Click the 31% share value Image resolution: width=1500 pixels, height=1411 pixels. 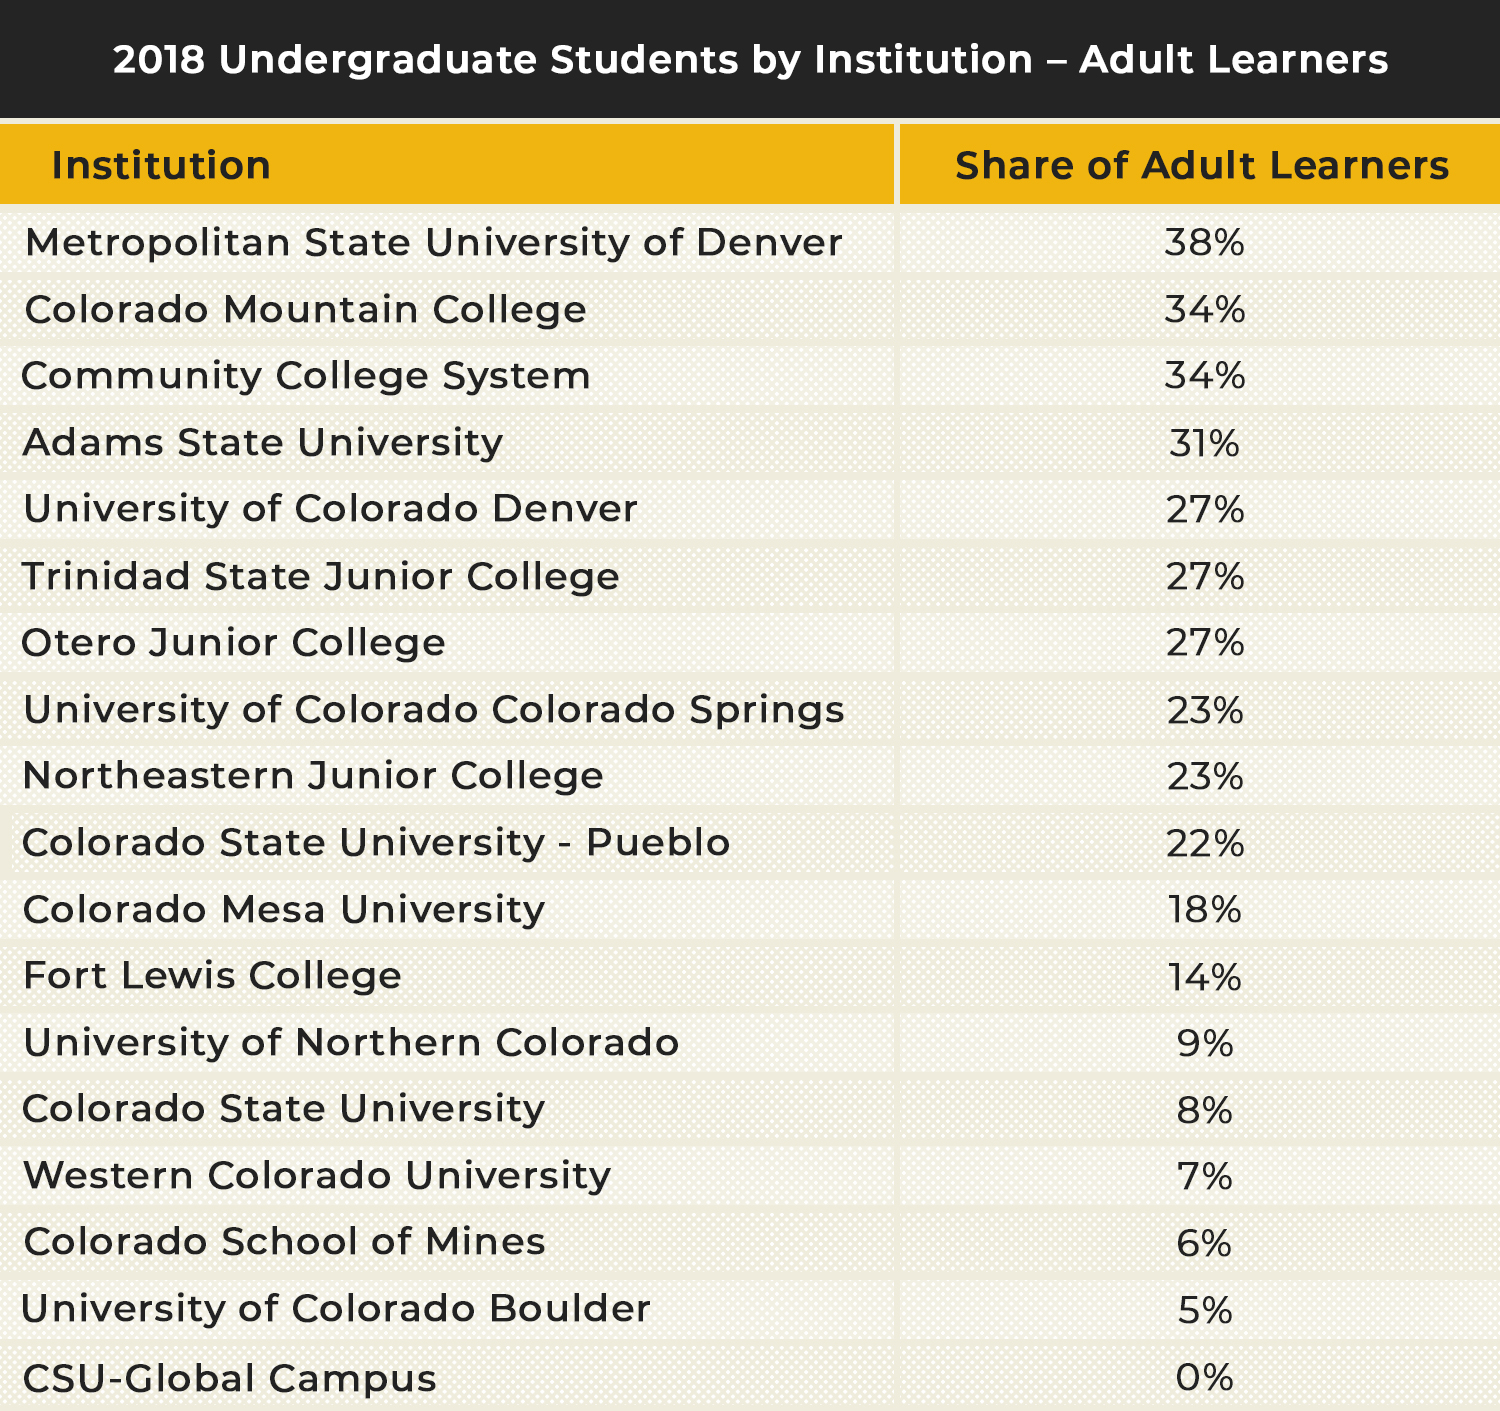1205,443
